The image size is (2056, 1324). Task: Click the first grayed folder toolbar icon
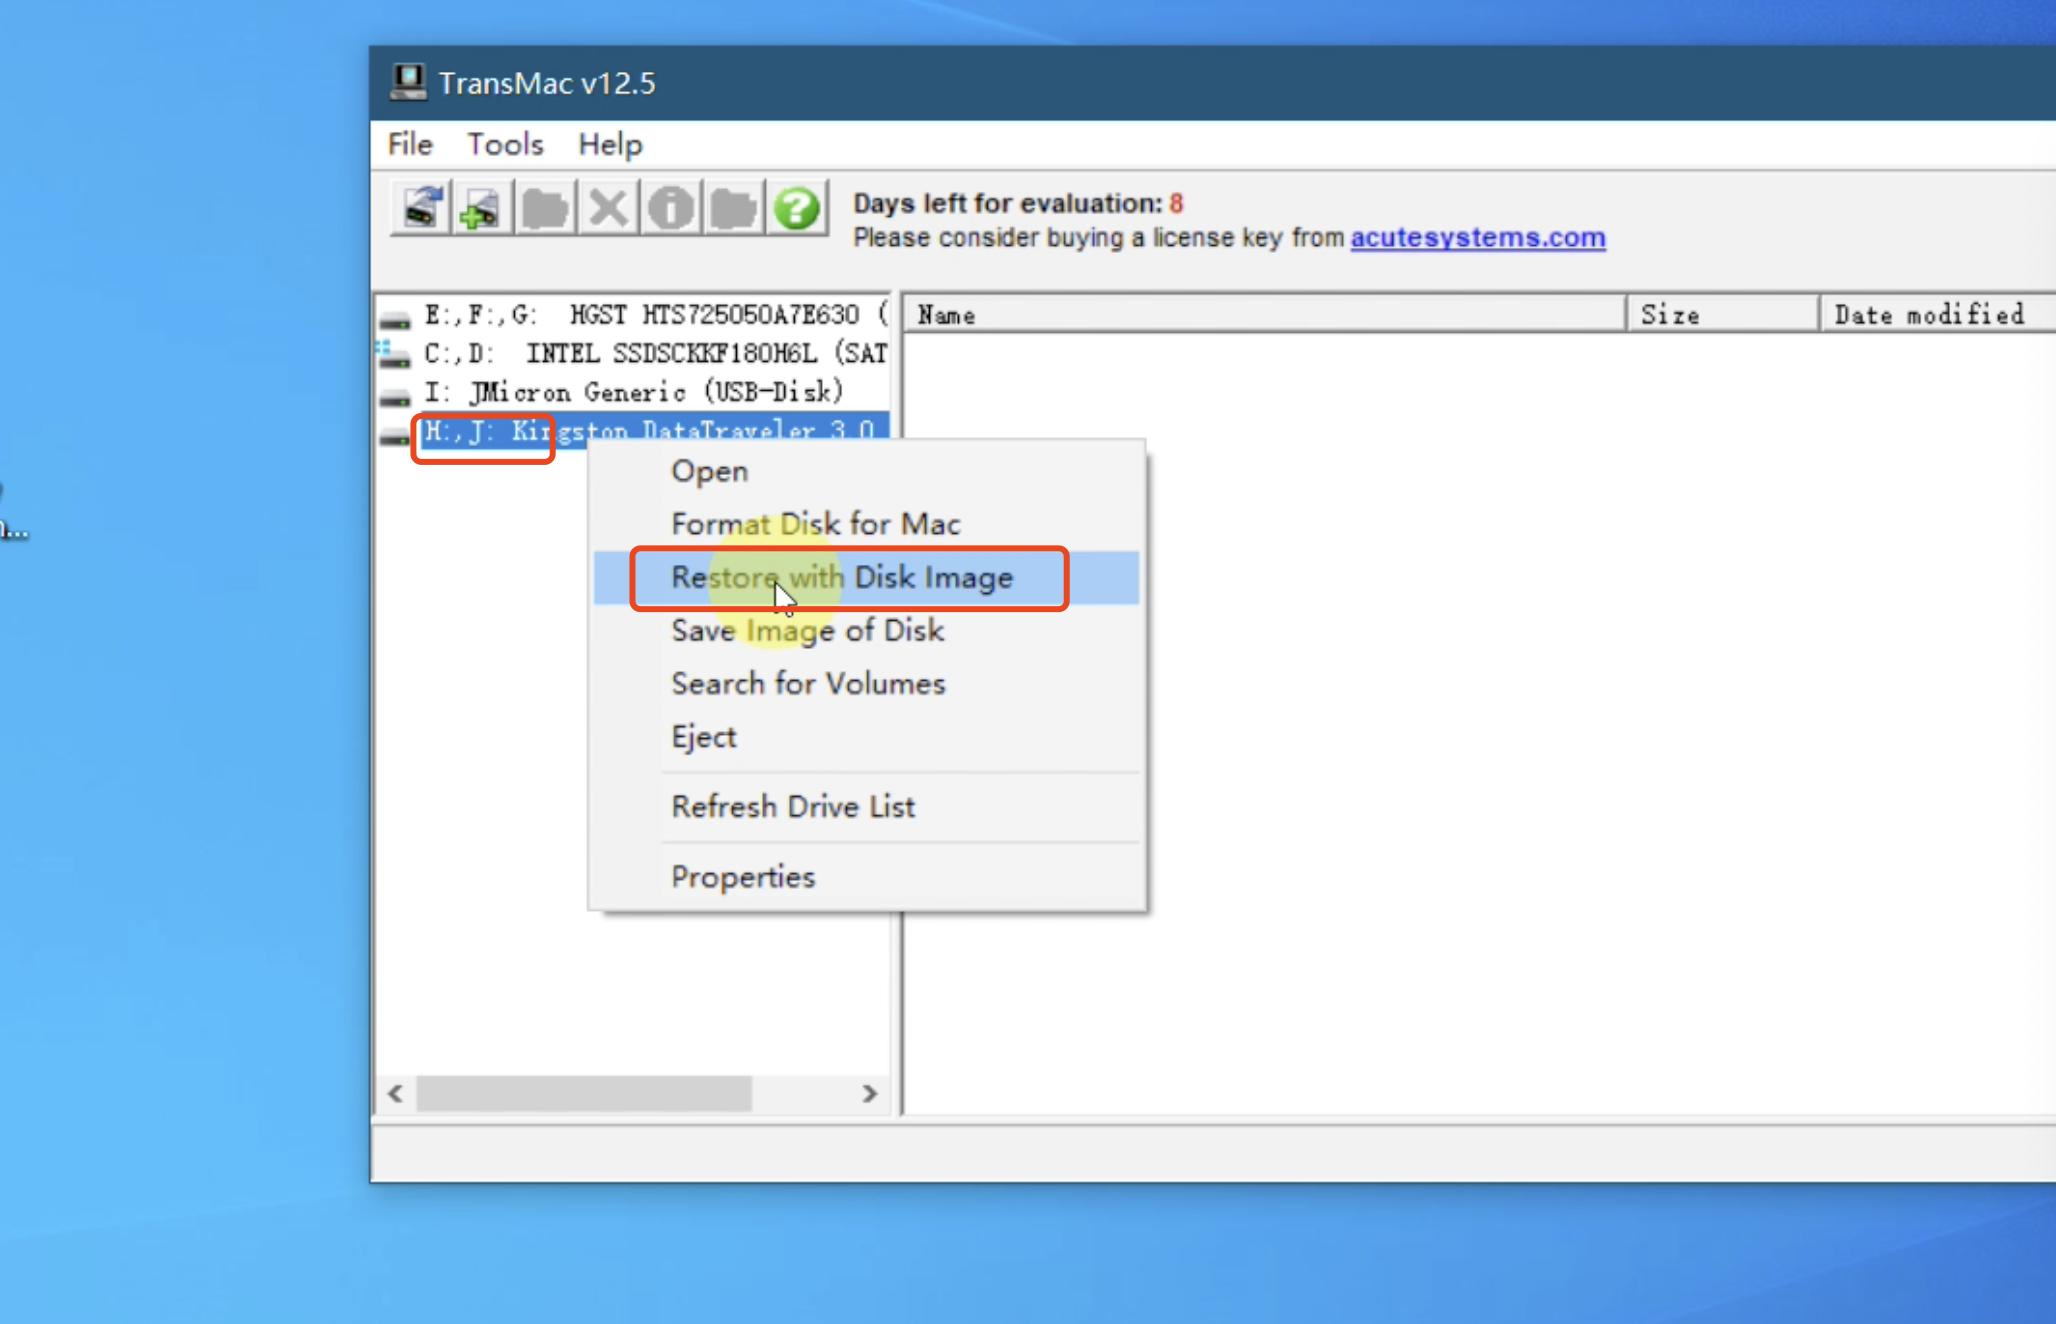545,209
